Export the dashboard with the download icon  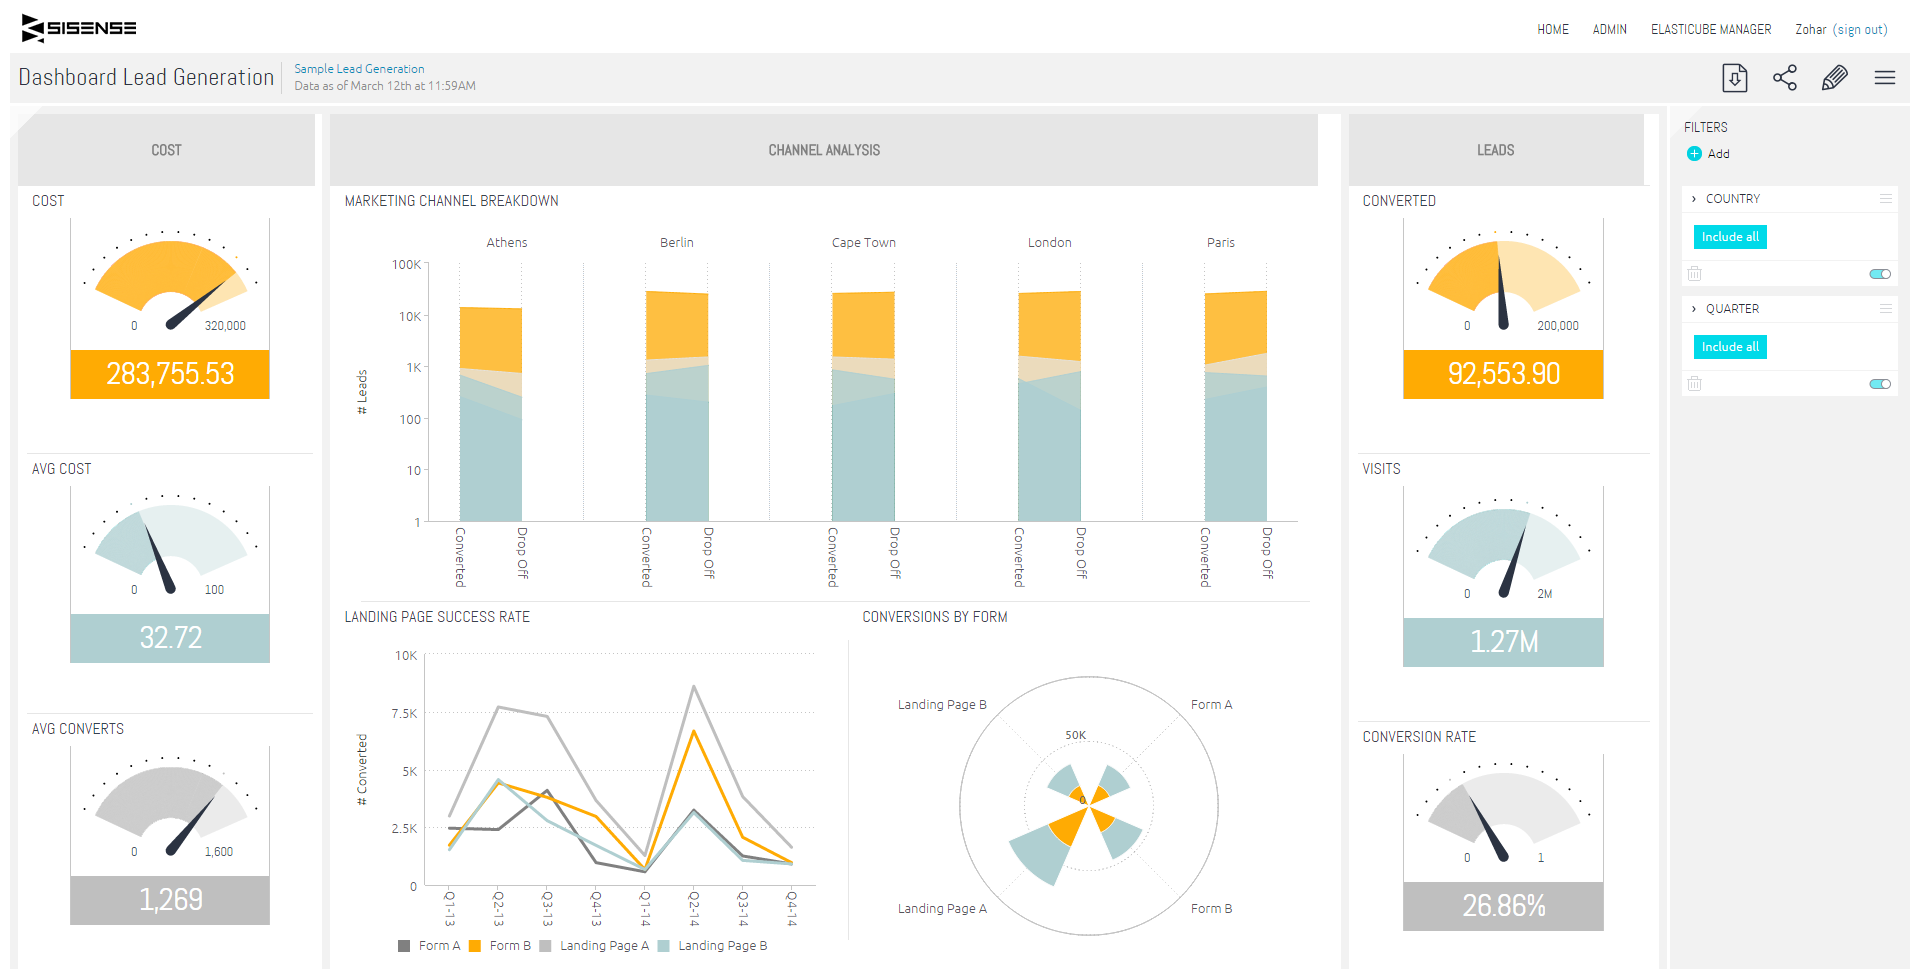click(1735, 78)
